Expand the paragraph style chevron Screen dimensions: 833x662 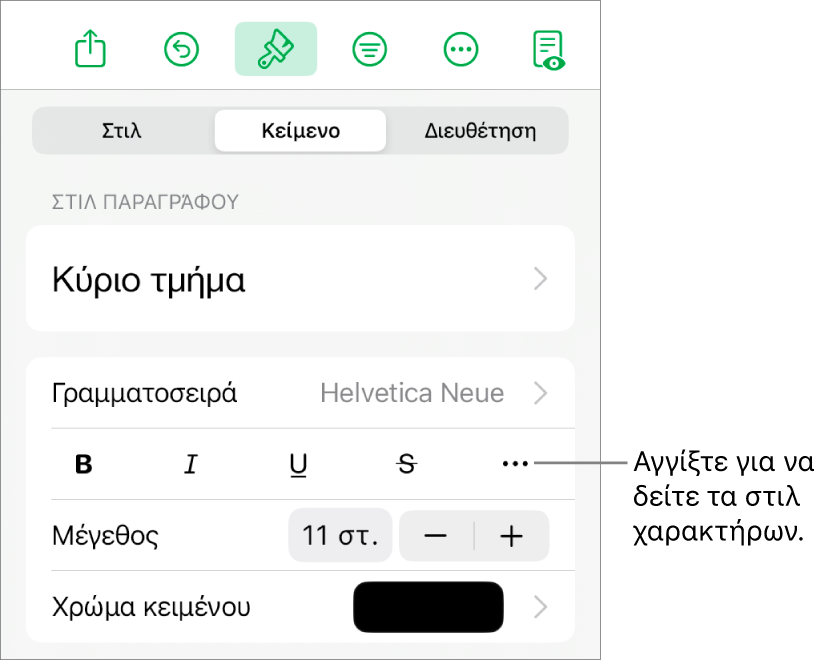540,278
